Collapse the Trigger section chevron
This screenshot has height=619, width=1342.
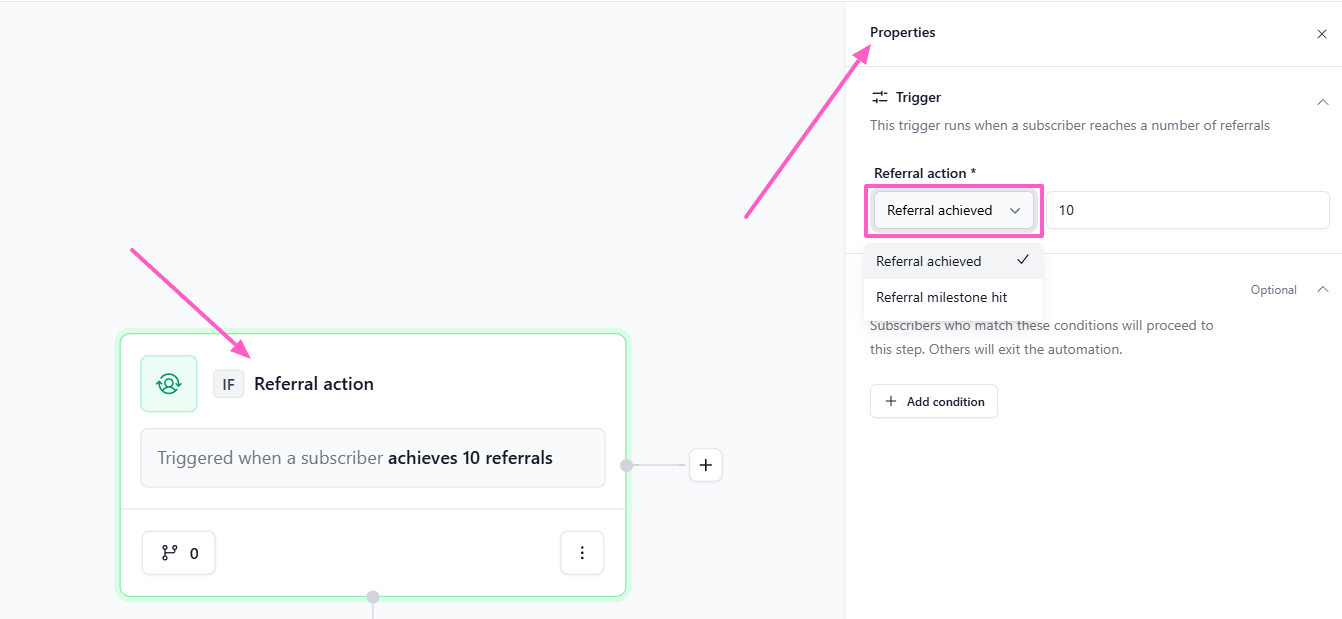point(1323,102)
